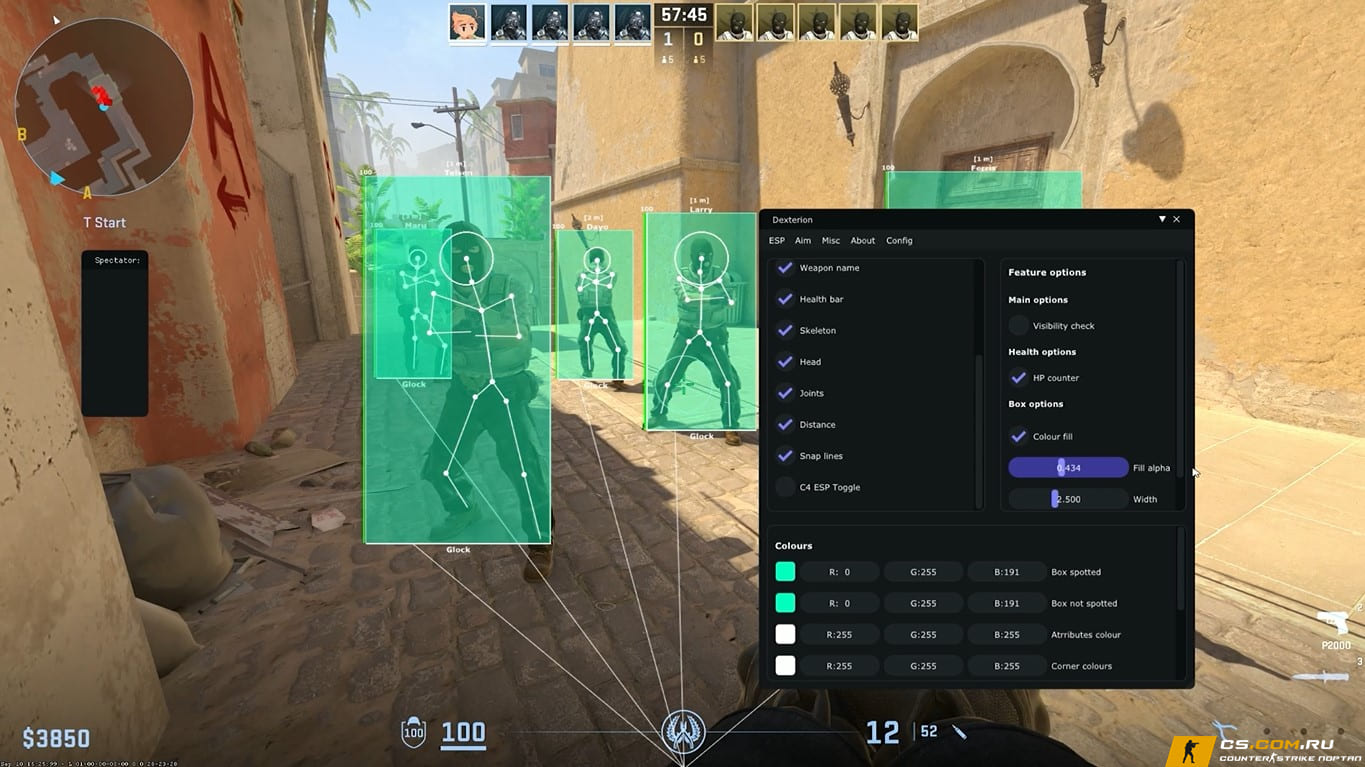This screenshot has width=1365, height=767.
Task: Toggle the Health bar checkbox
Action: [786, 299]
